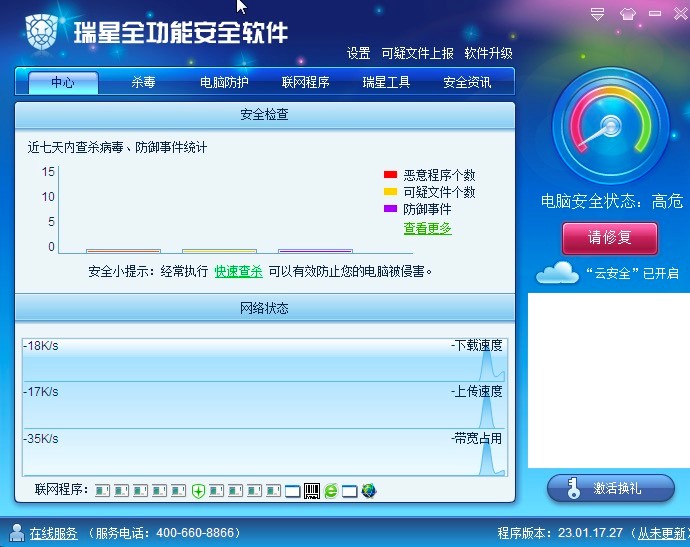Viewport: 690px width, 547px height.
Task: Click the red 恶意程序个数 legend swatch
Action: [390, 175]
